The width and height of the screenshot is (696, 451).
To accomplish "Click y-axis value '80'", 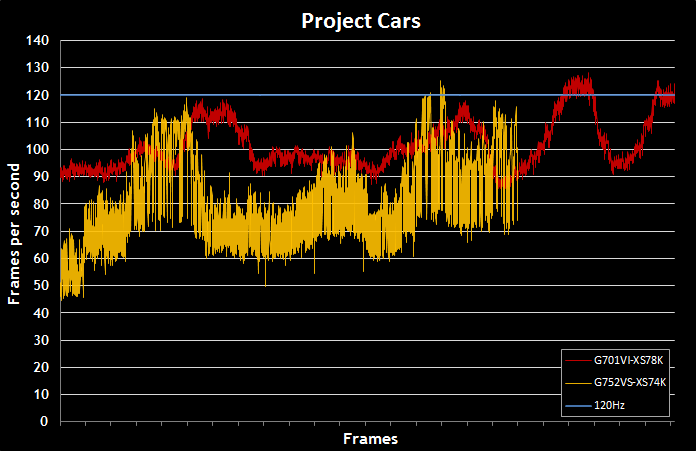I will [x=41, y=204].
